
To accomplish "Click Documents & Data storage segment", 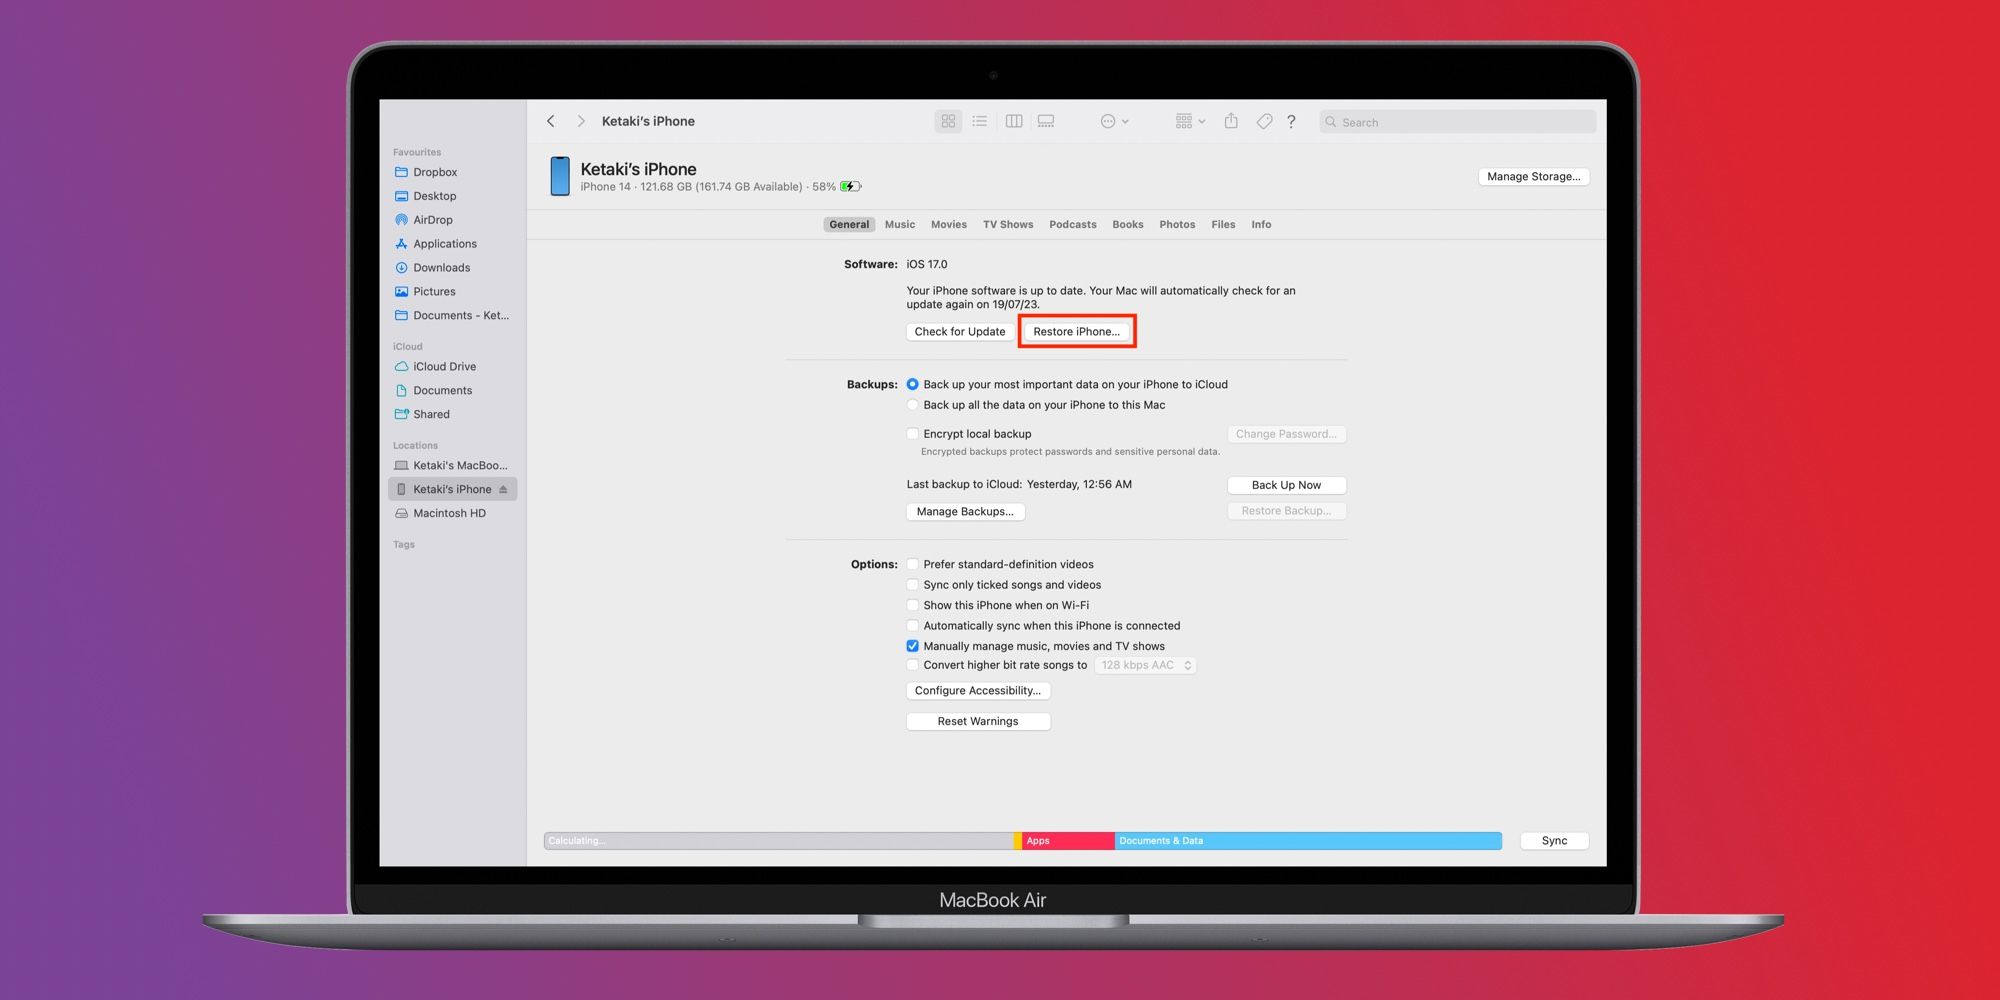I will coord(1308,841).
